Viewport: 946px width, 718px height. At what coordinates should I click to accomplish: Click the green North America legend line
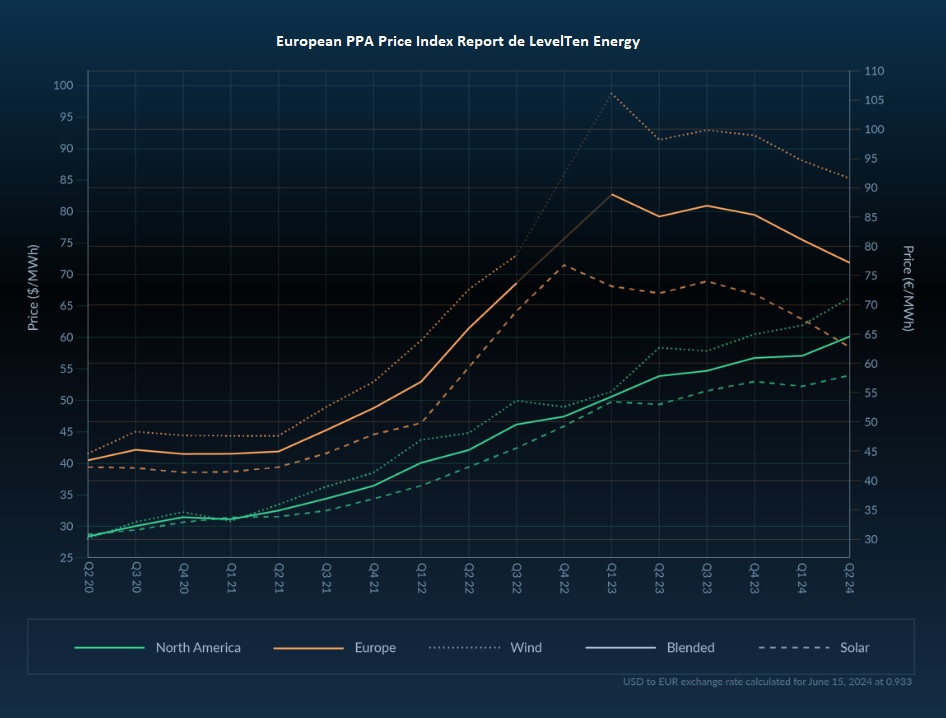[x=110, y=647]
